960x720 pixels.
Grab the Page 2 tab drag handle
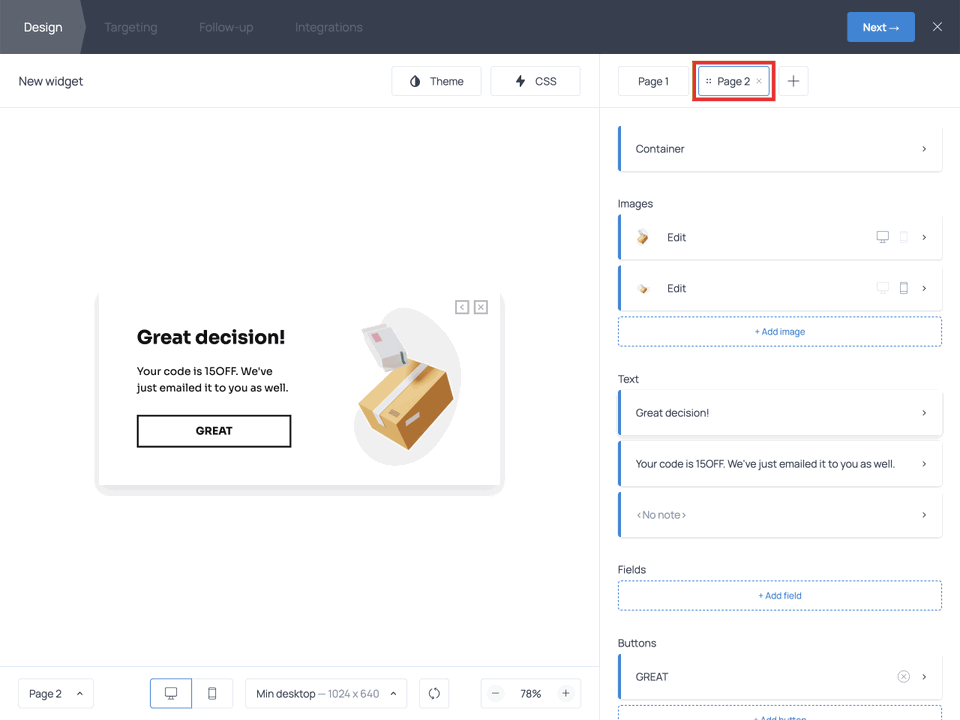pos(709,81)
